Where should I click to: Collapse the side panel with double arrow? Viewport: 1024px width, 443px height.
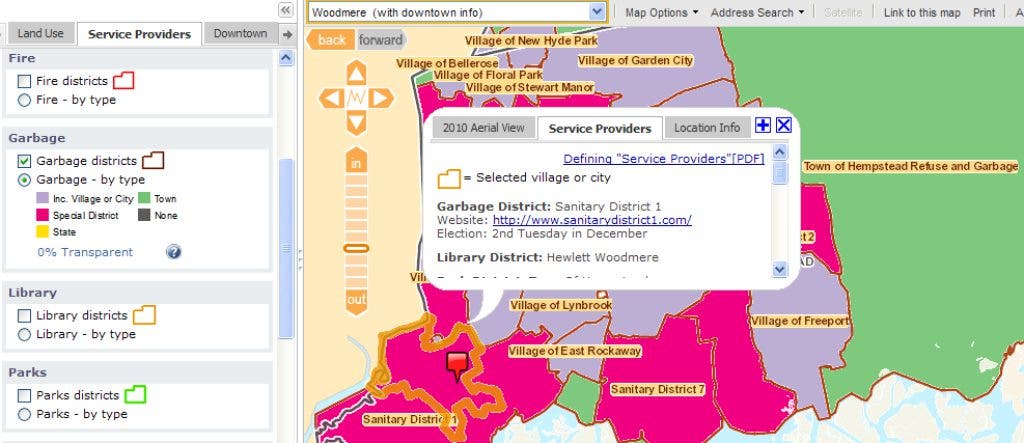(x=286, y=10)
